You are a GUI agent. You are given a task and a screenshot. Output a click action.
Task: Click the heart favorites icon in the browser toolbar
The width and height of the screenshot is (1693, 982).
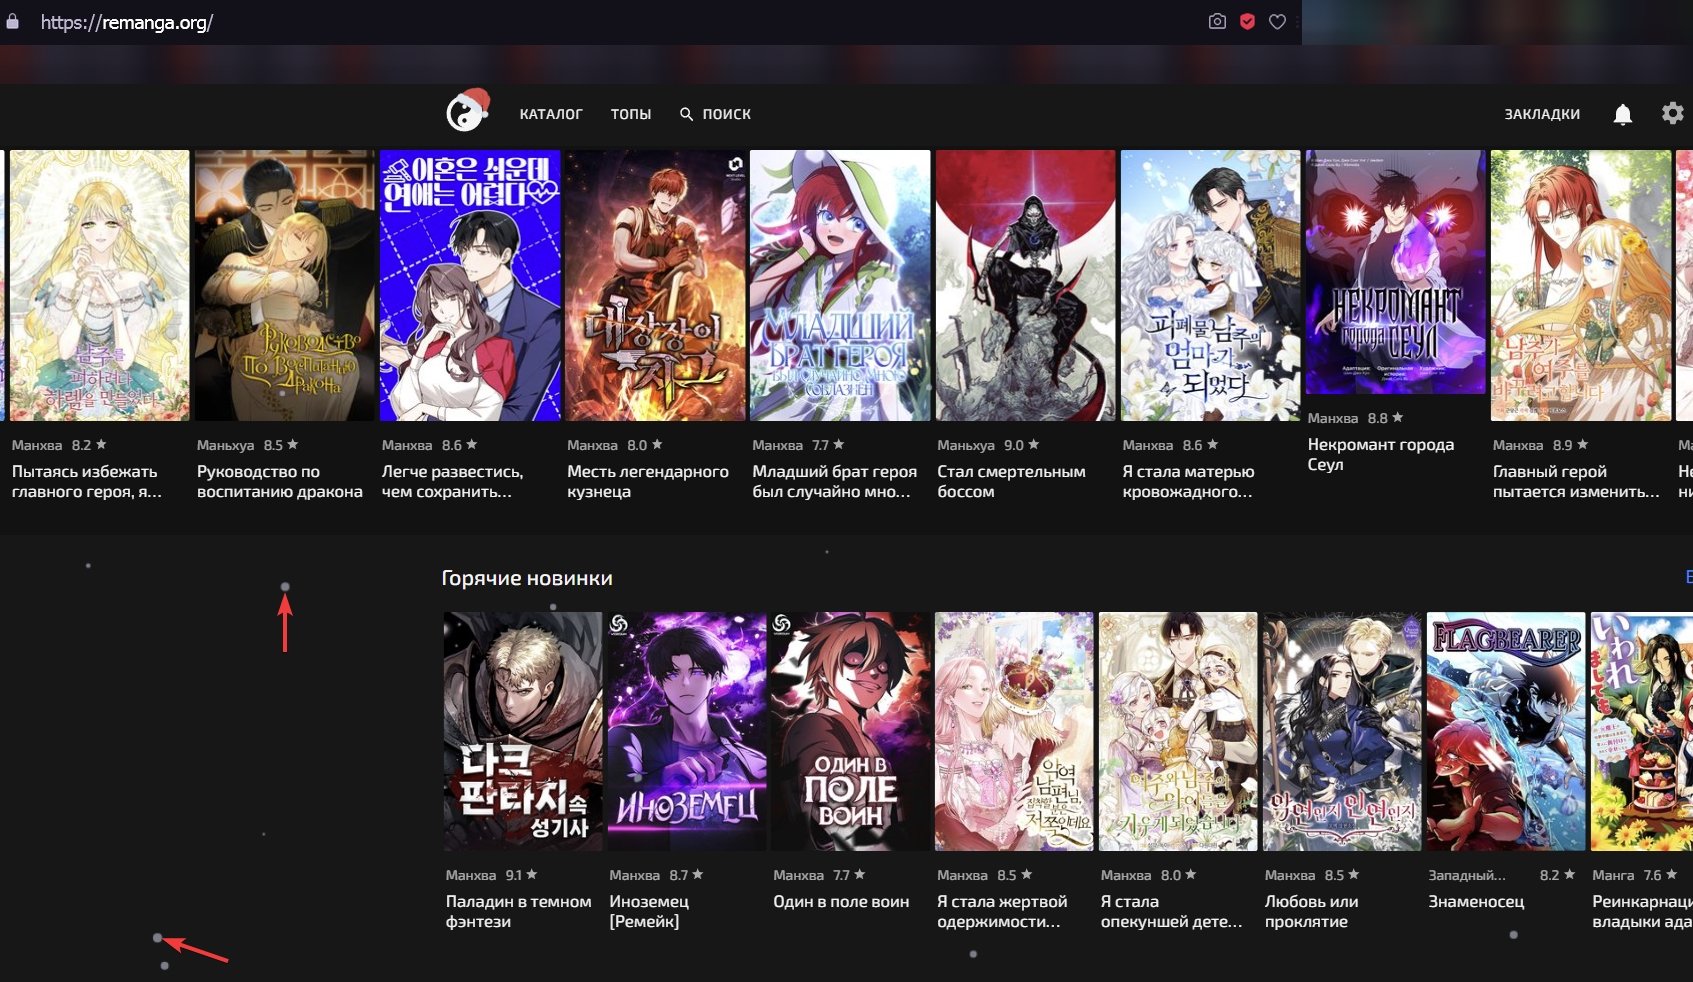point(1278,20)
